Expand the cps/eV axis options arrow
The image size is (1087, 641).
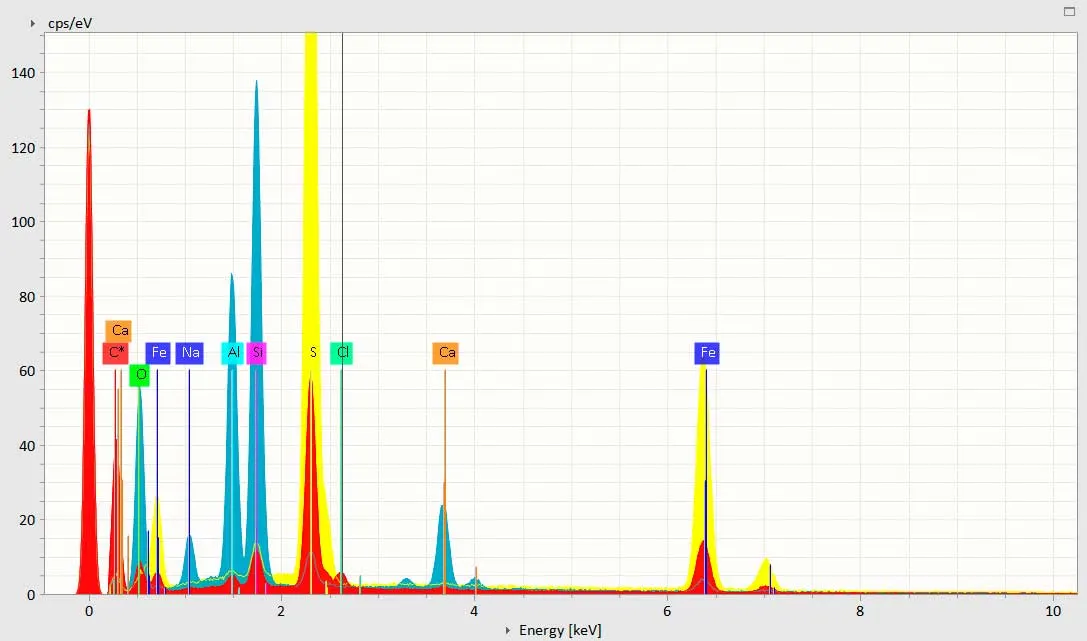pyautogui.click(x=33, y=23)
